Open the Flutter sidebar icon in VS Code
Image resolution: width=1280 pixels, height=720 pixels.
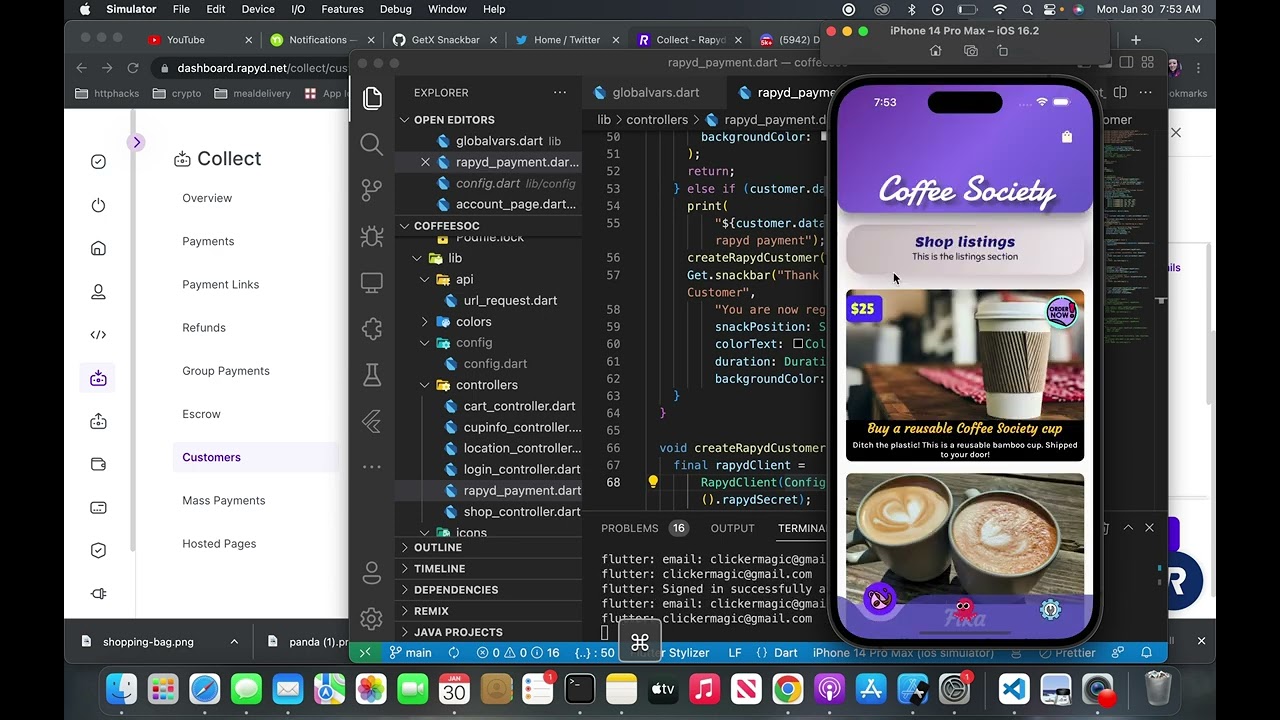pos(372,421)
